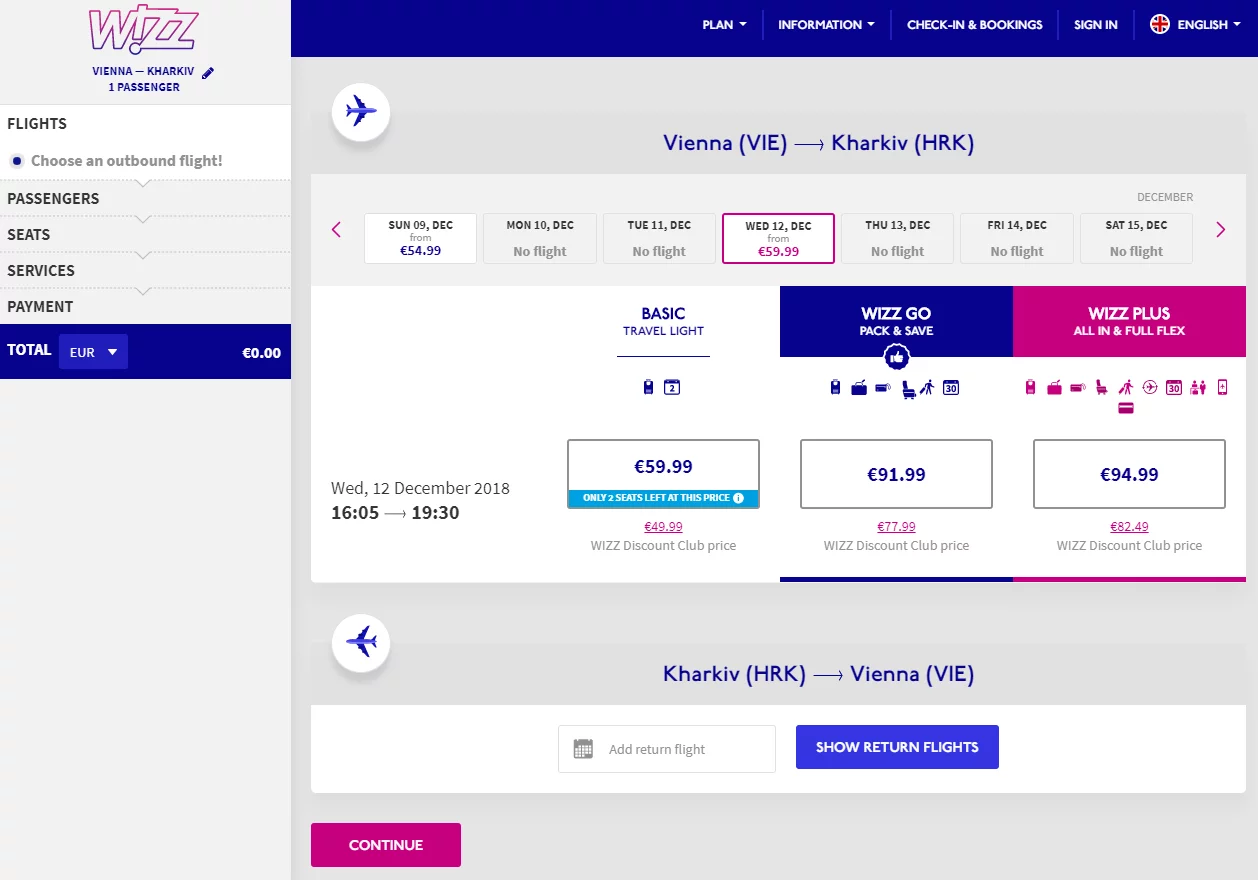Click the pink carry-on bag icon under WIZZ PLUS
The width and height of the screenshot is (1258, 880).
[1030, 387]
